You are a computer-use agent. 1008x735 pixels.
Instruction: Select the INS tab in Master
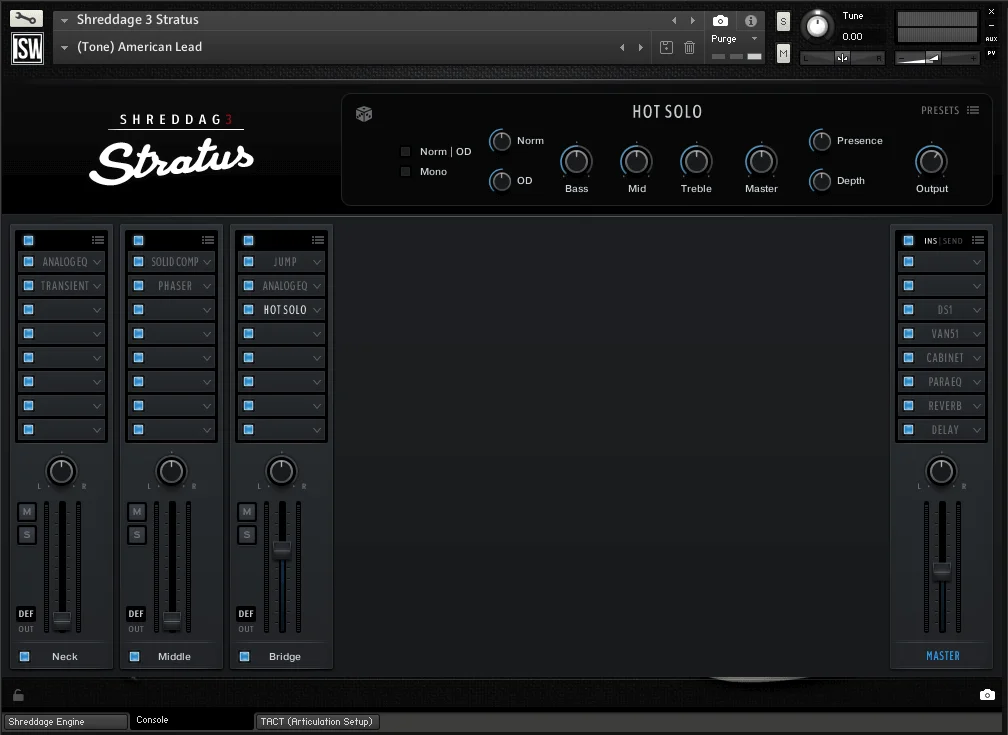click(930, 241)
